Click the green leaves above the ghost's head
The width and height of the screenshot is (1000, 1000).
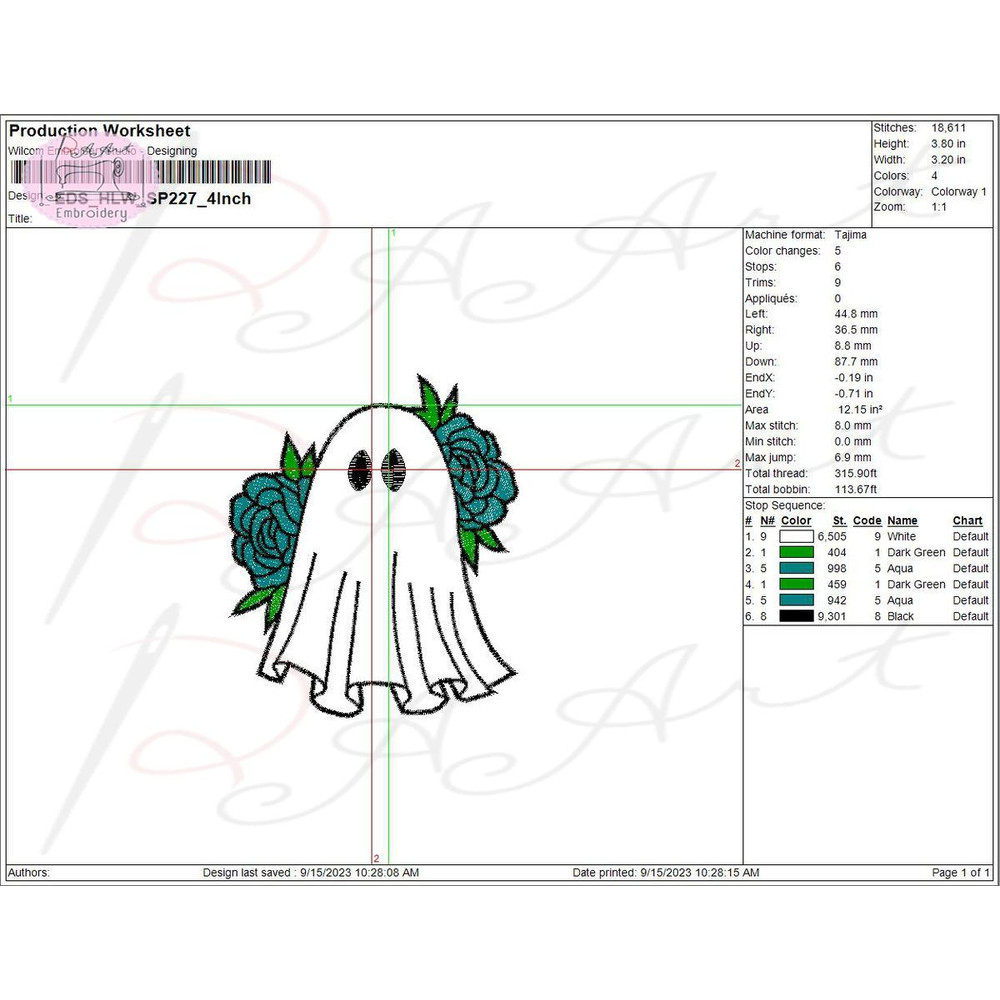coord(436,400)
